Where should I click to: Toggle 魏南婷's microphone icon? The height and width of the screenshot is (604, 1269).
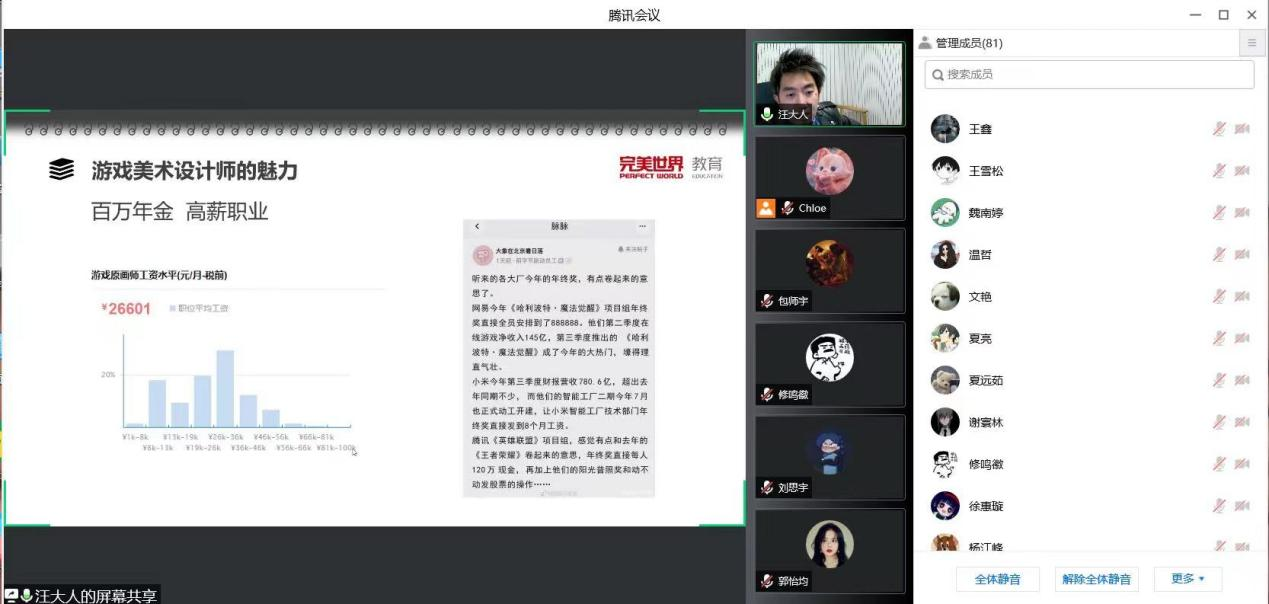coord(1219,213)
